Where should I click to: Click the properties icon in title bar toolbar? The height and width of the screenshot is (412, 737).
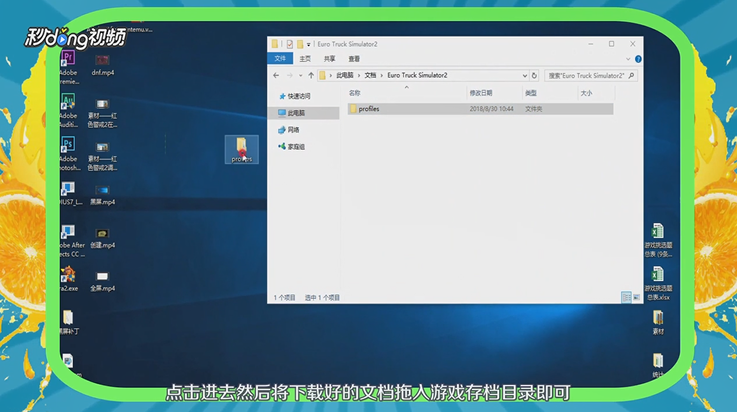click(290, 44)
